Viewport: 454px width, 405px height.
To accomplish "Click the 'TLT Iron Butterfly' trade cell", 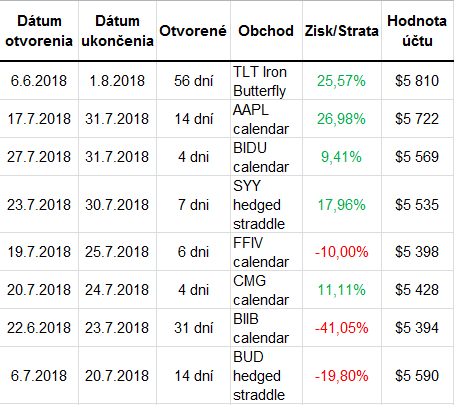I will point(266,81).
